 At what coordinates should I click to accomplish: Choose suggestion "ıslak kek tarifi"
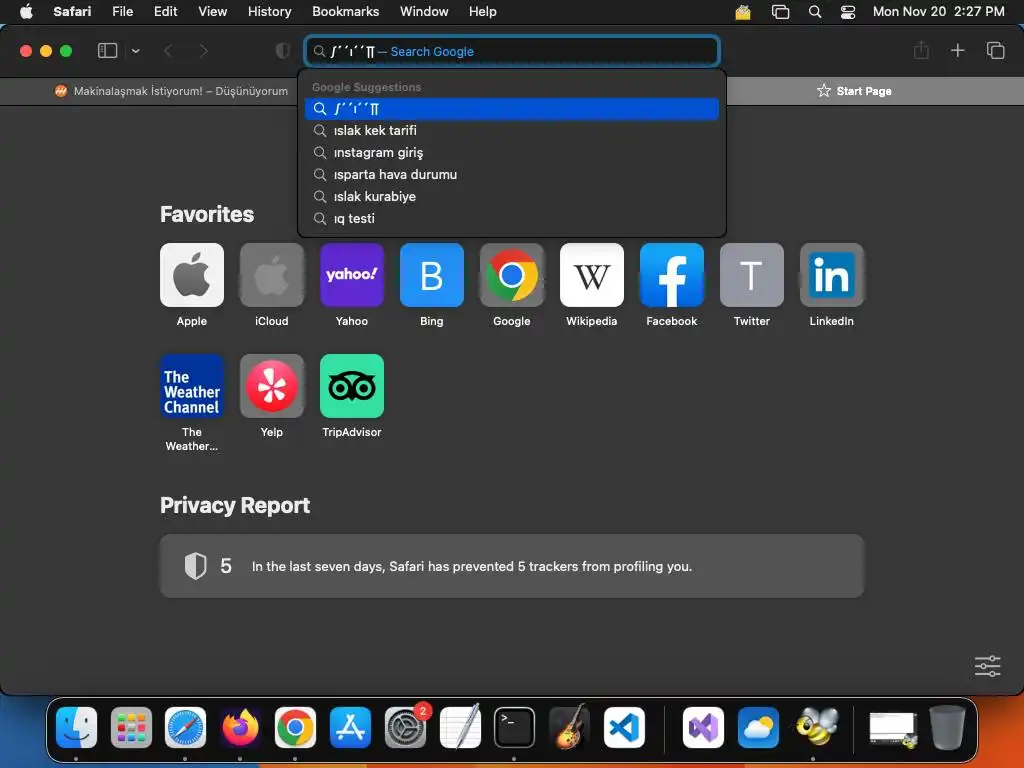[512, 131]
